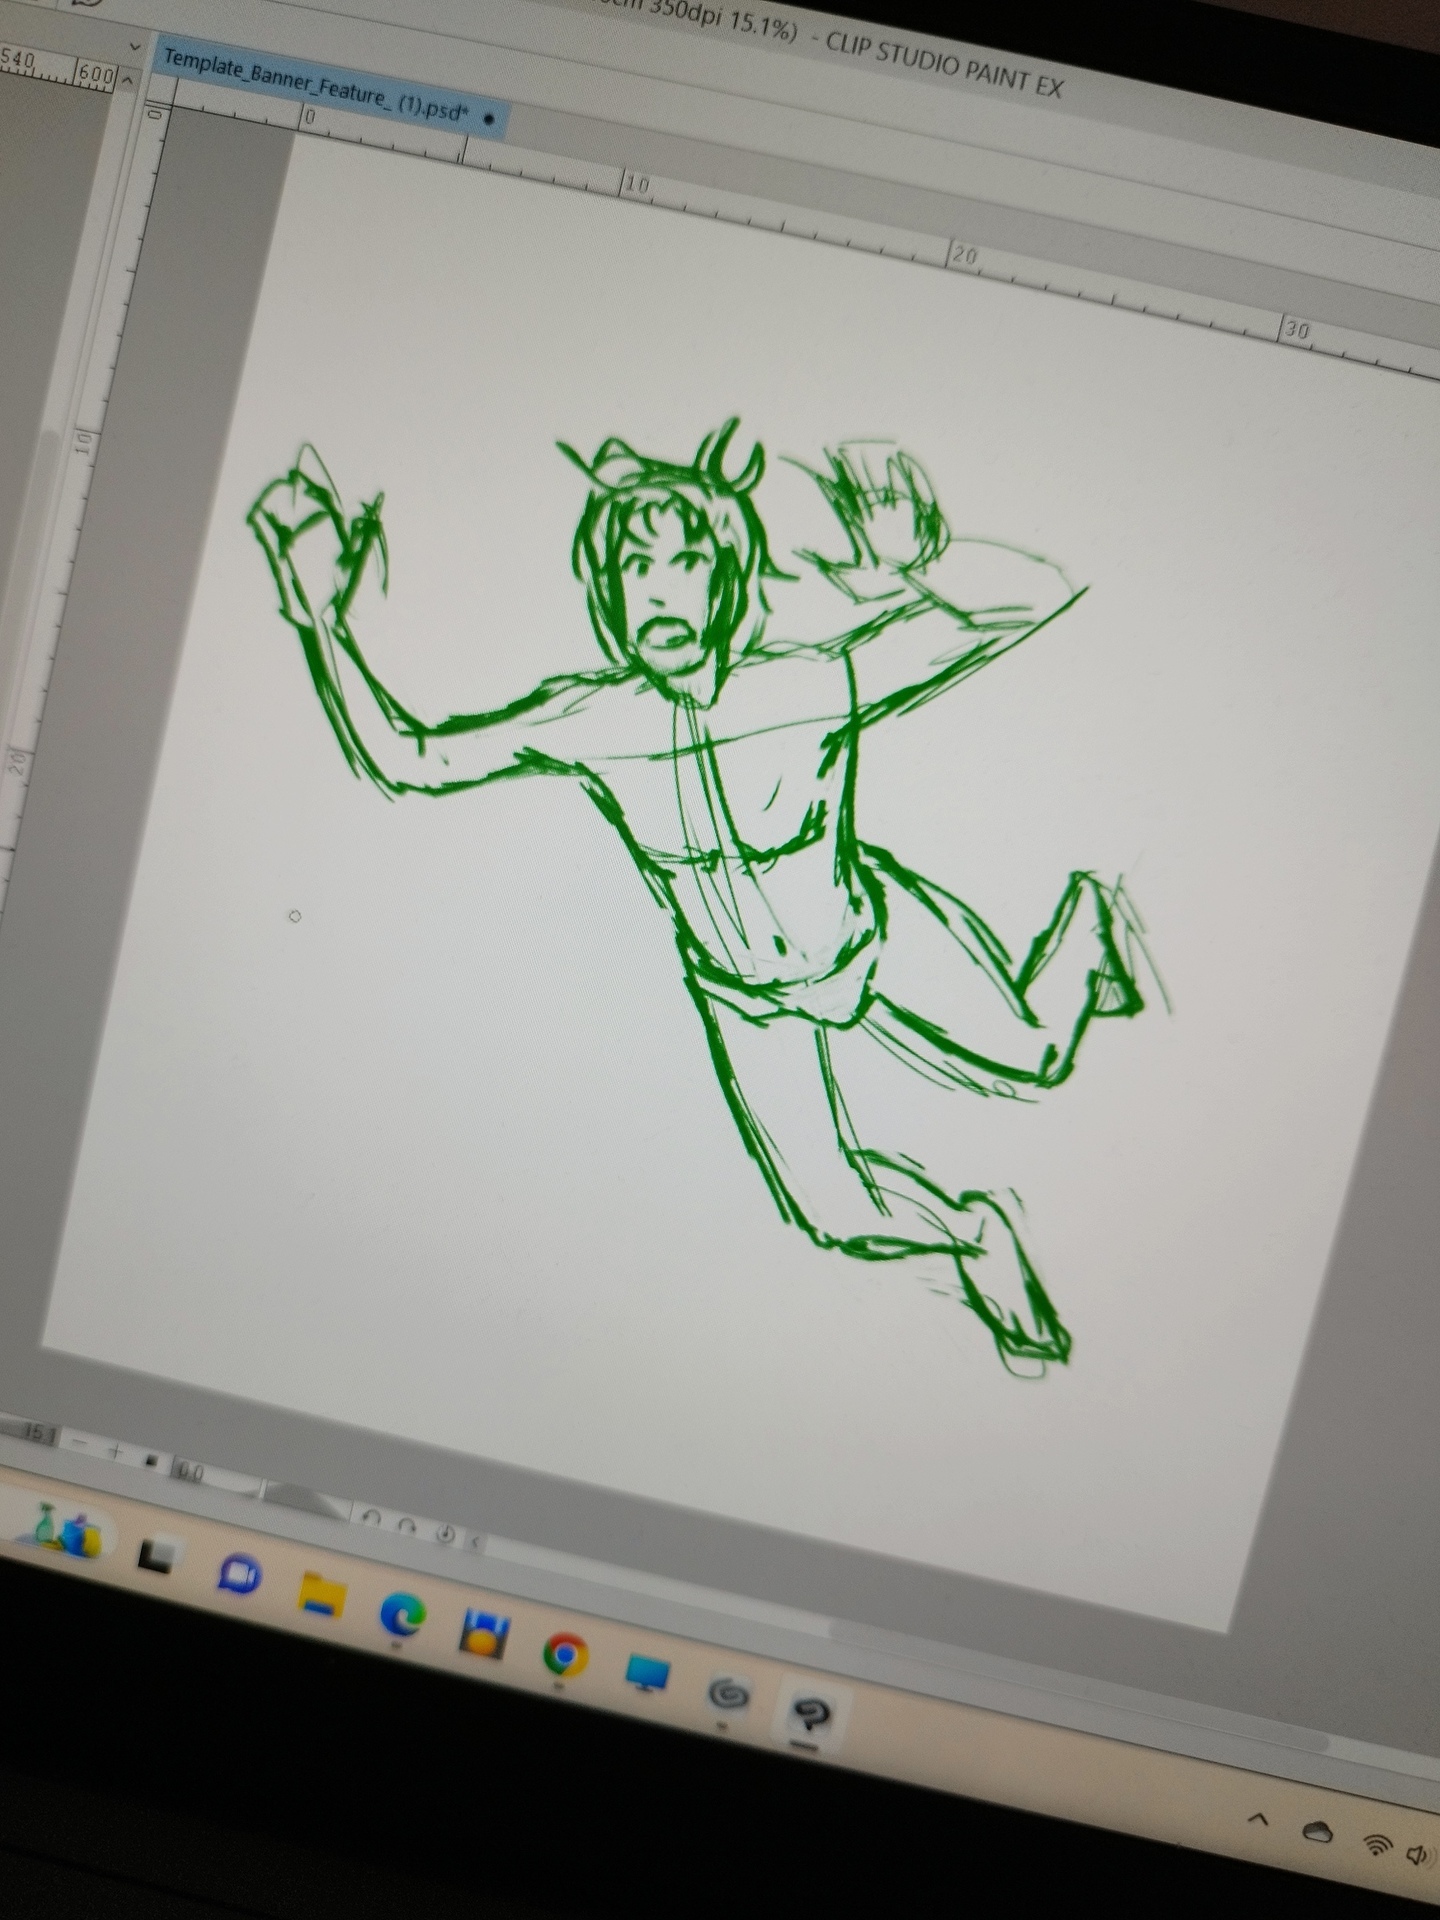Rotate canvas left with counterclockwise arrow

coord(371,1518)
